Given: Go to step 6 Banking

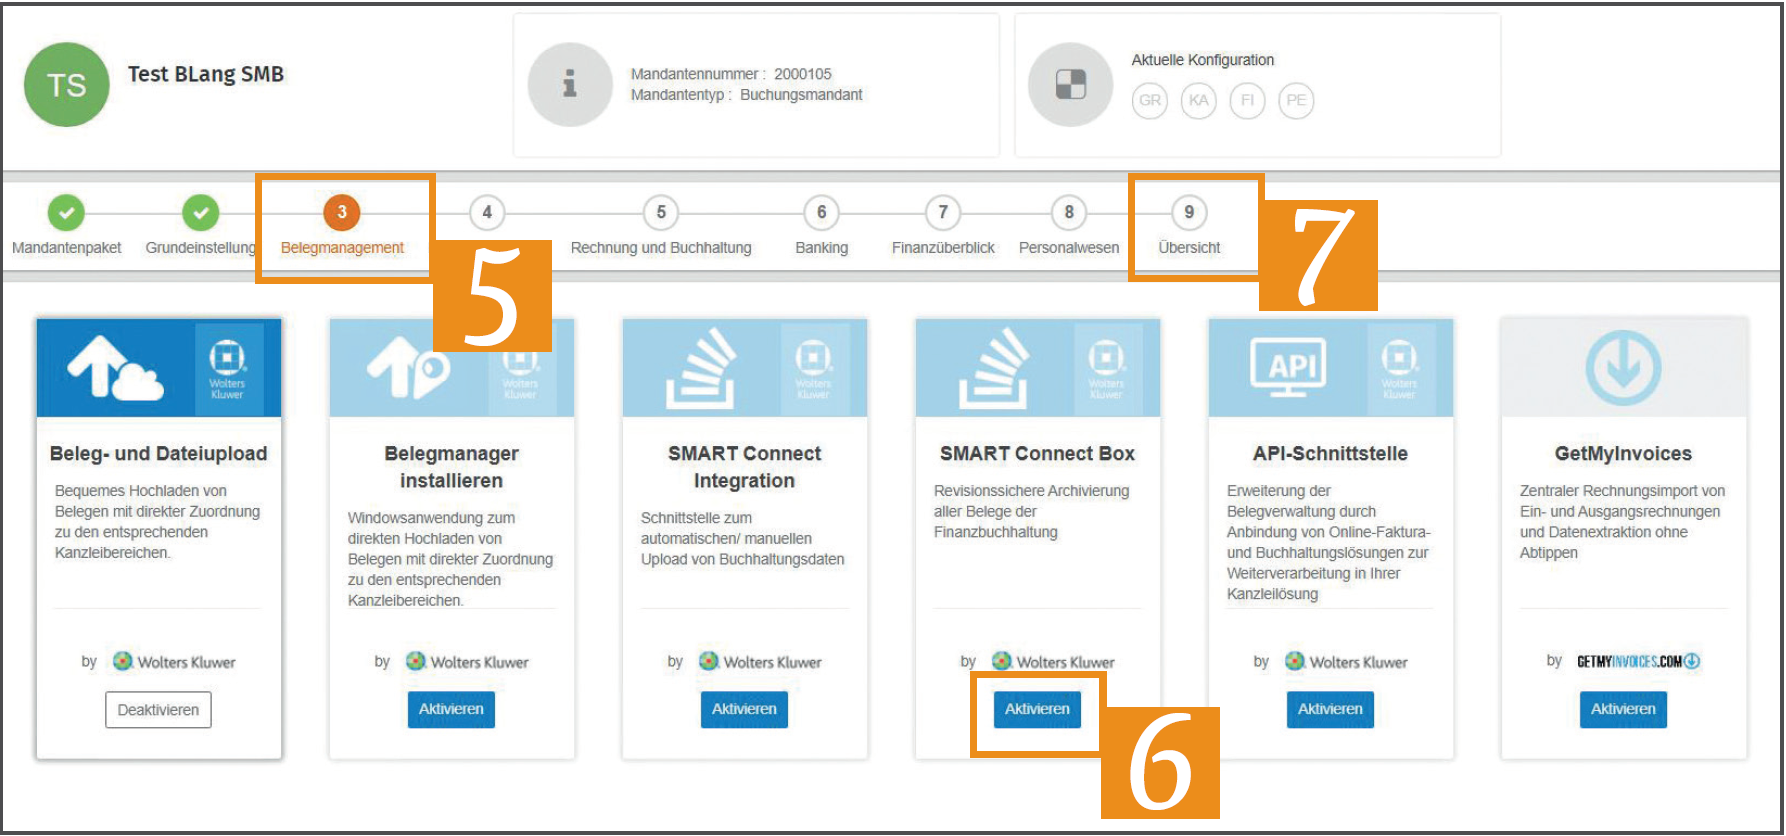Looking at the screenshot, I should click(x=822, y=212).
